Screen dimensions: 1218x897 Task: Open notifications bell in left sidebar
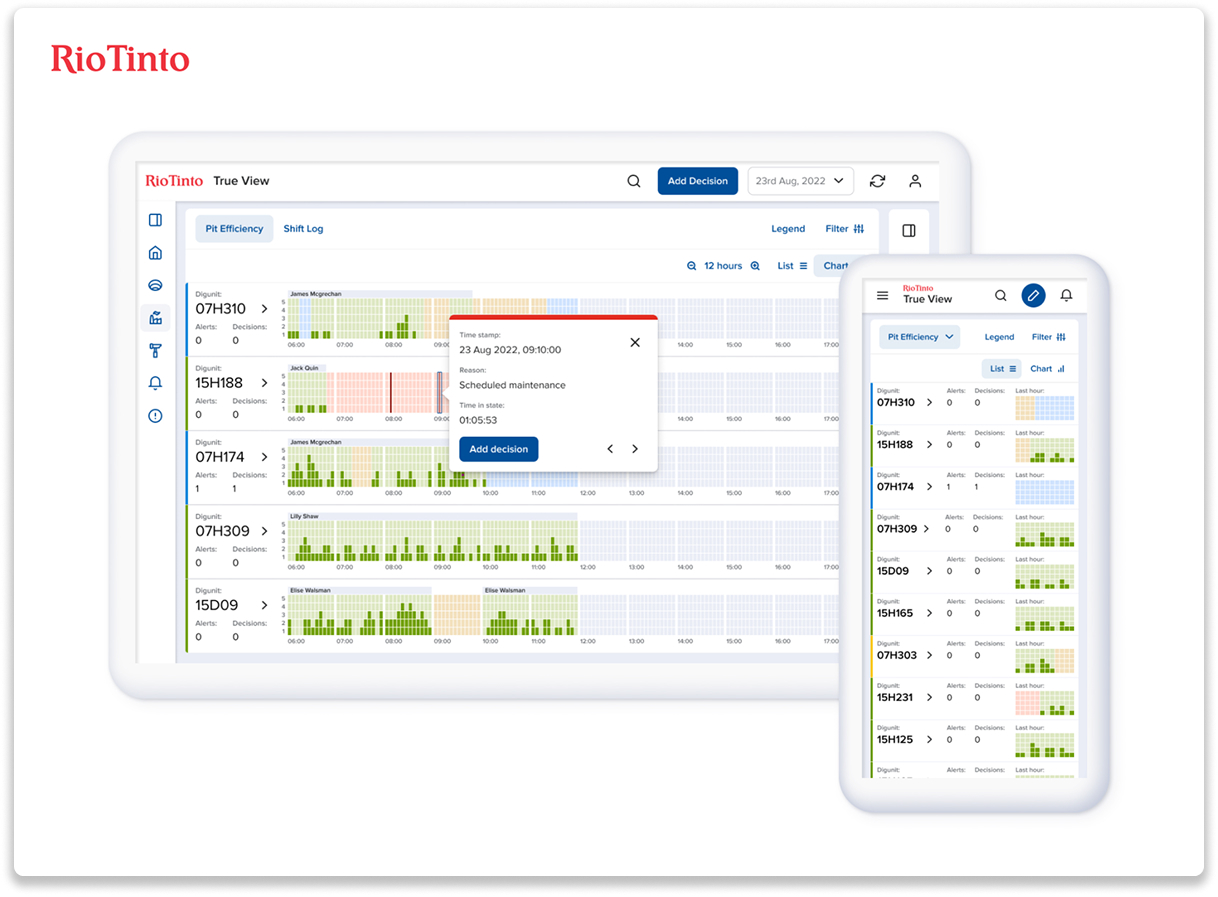point(155,383)
